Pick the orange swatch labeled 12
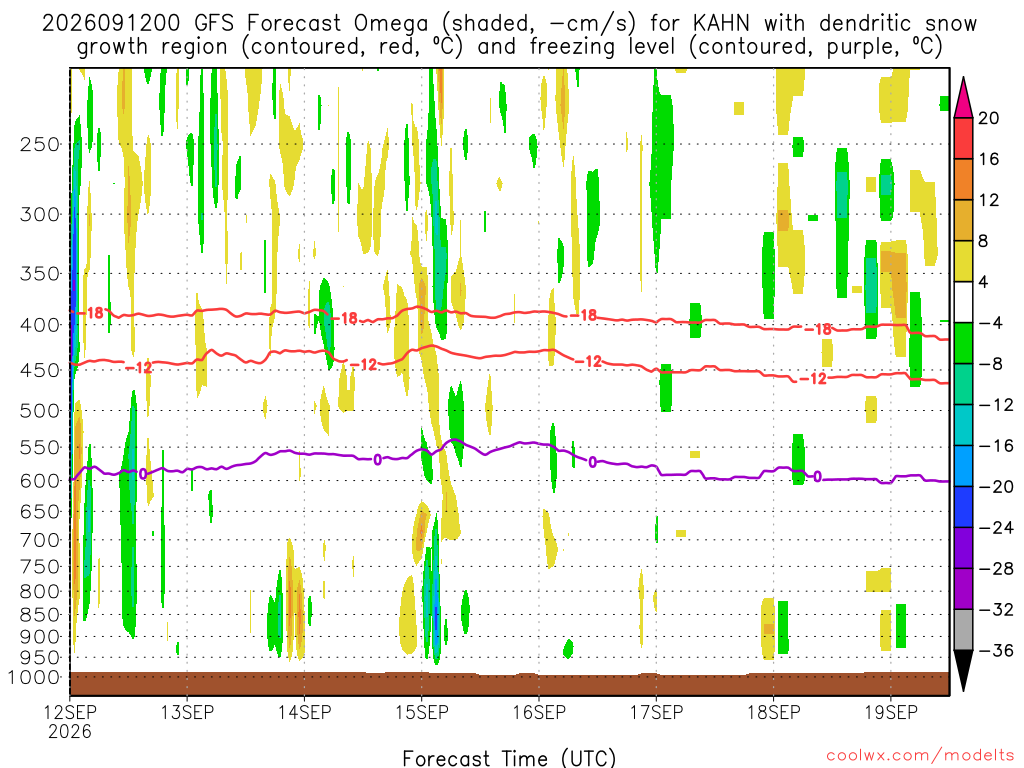Image resolution: width=1024 pixels, height=768 pixels. (x=963, y=180)
